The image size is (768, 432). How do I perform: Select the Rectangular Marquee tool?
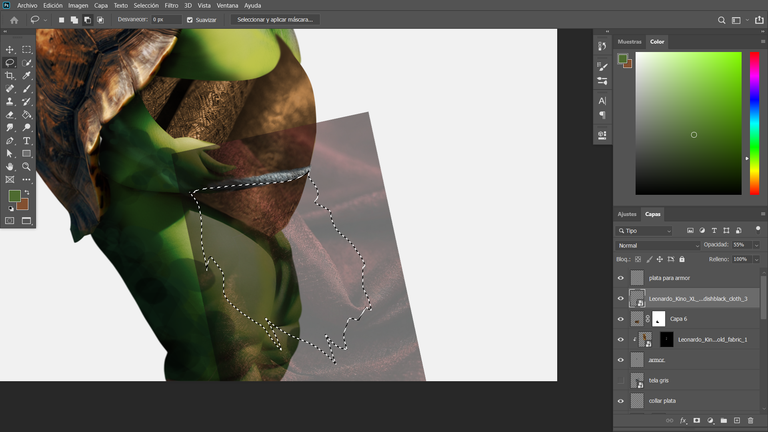click(26, 49)
